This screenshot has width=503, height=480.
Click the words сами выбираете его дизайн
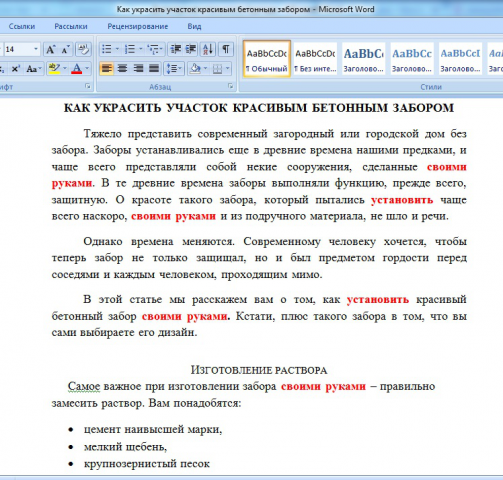click(124, 332)
